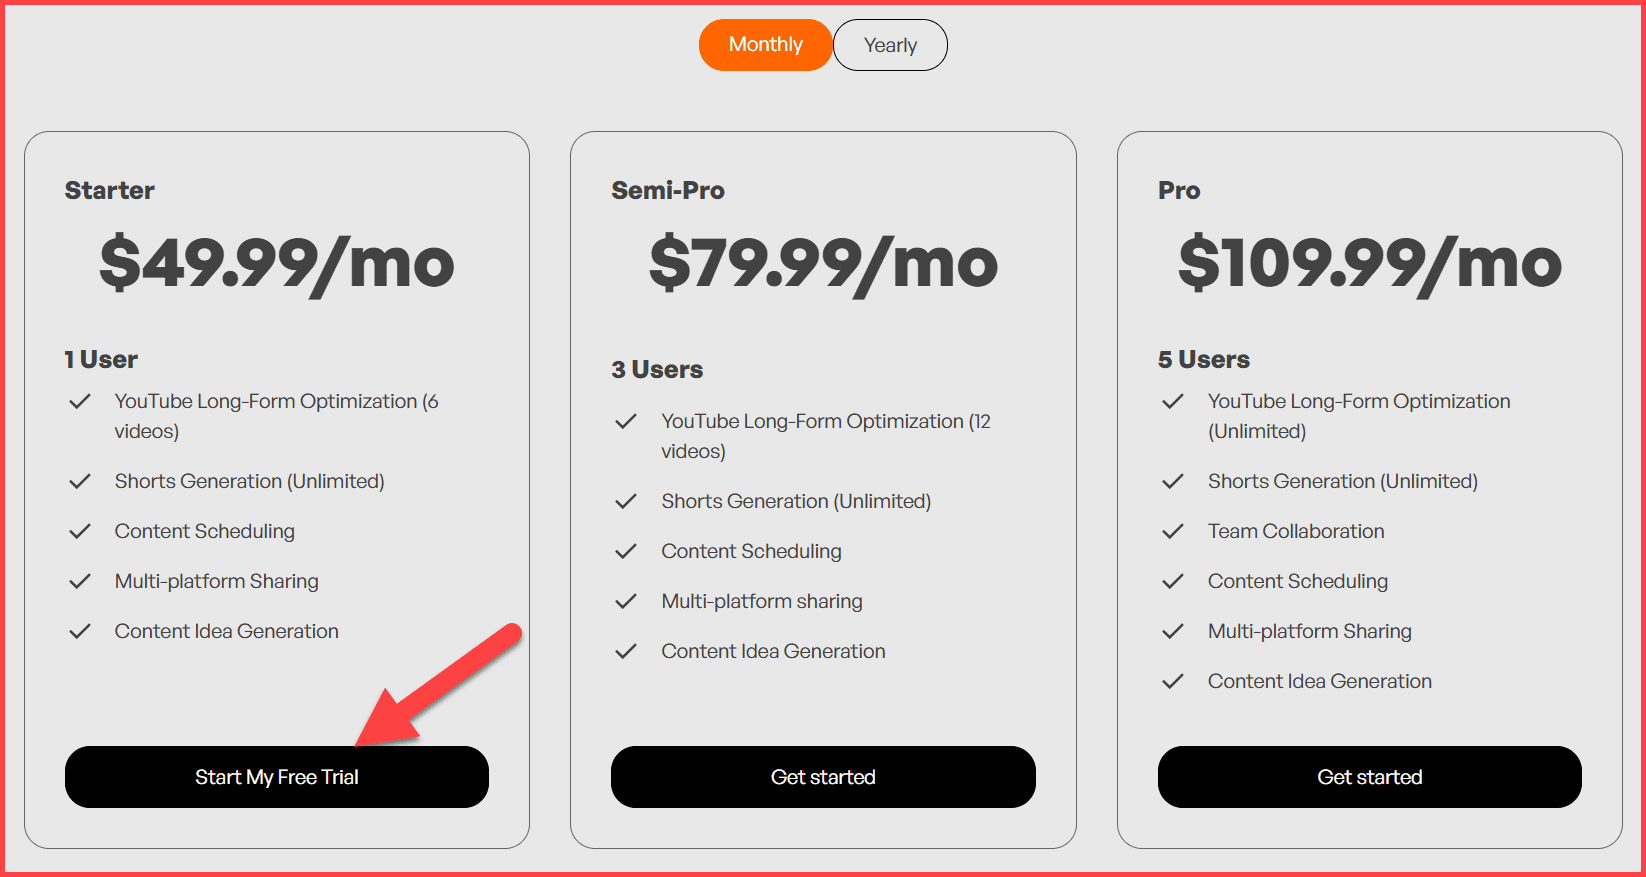Click Start My Free Trial button
The image size is (1646, 877).
[x=276, y=777]
